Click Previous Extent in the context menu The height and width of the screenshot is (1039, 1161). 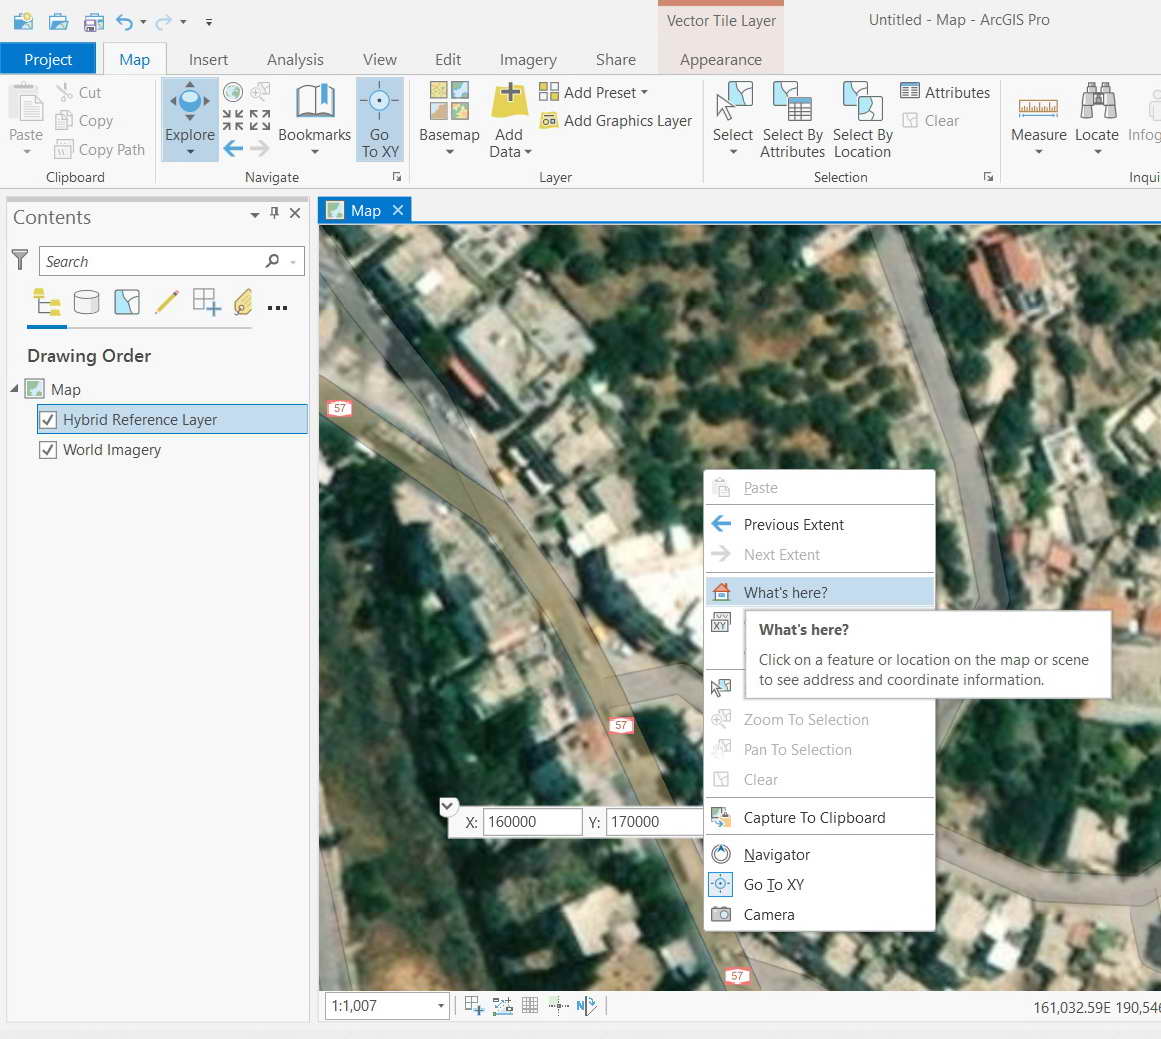[x=793, y=524]
